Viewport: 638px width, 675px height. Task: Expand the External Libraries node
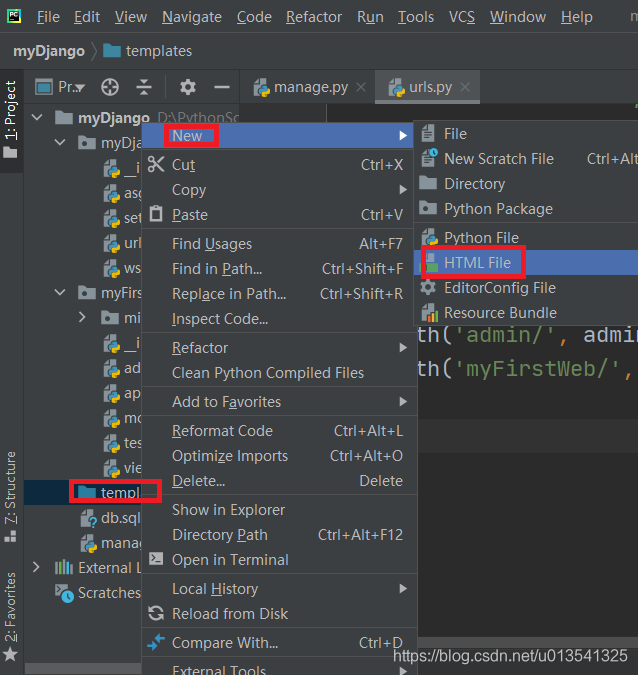coord(37,567)
